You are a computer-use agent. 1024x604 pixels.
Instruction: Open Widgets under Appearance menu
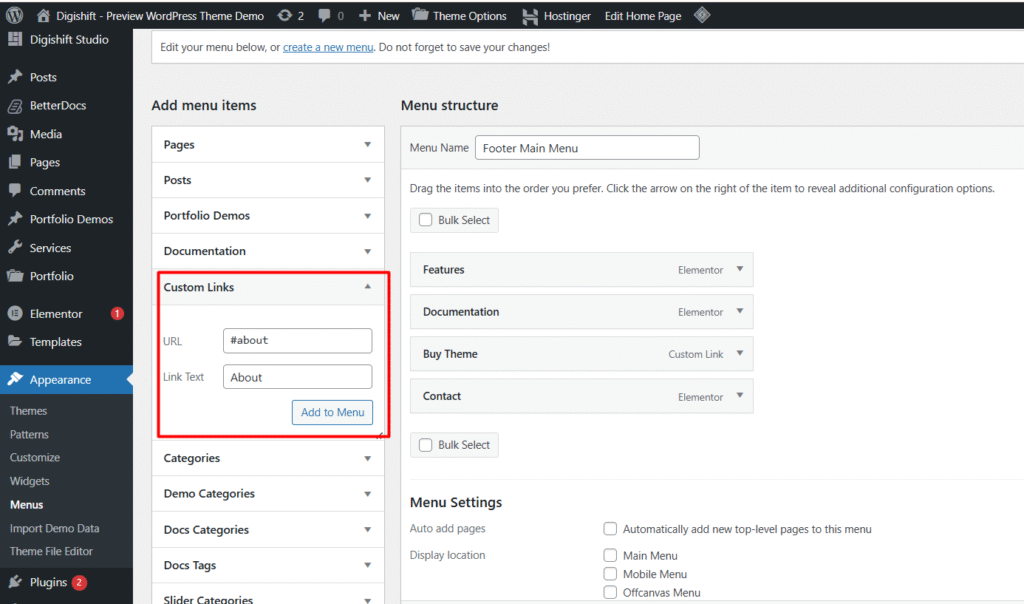pos(29,481)
